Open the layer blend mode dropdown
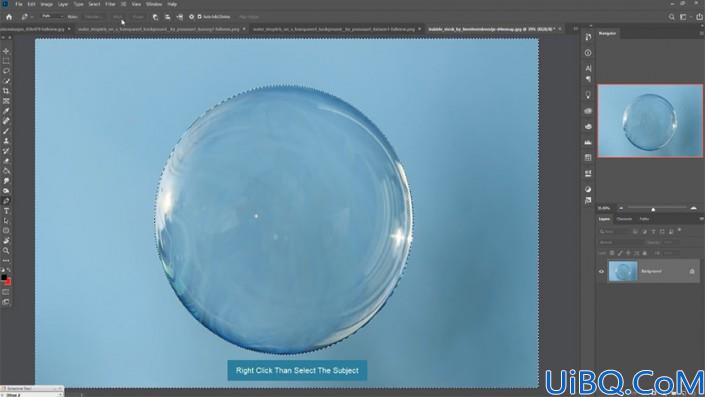The height and width of the screenshot is (397, 705). pos(621,242)
